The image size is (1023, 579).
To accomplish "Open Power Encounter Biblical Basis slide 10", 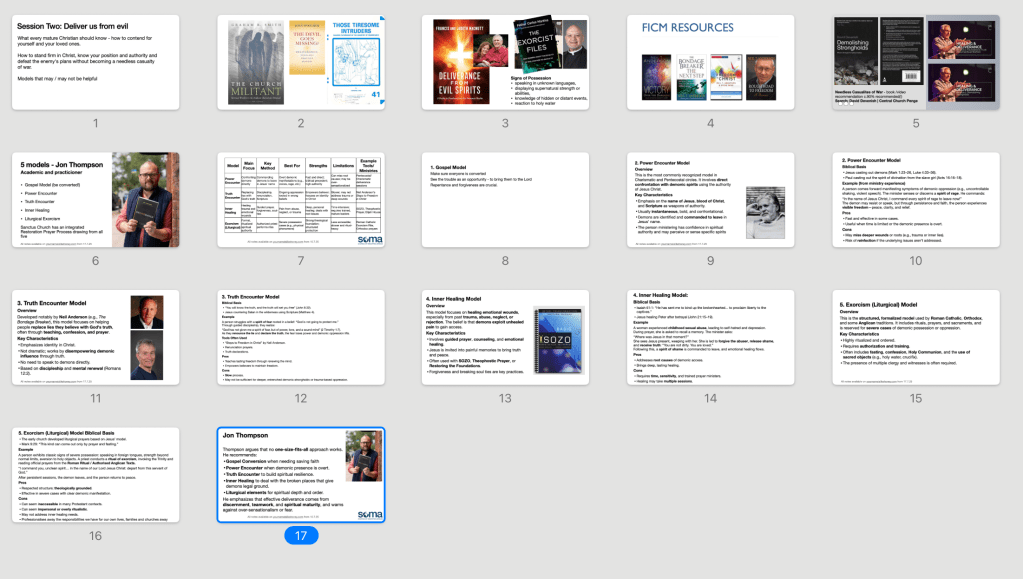I will pyautogui.click(x=915, y=199).
